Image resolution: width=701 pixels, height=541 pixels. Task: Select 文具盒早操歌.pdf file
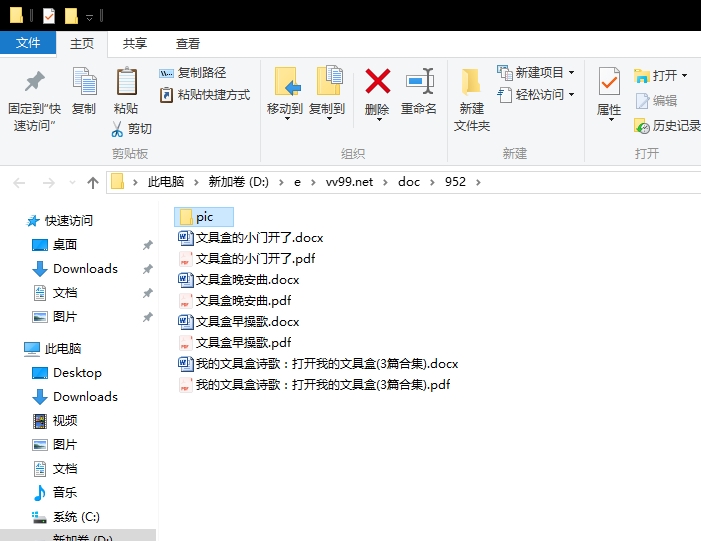pos(234,342)
